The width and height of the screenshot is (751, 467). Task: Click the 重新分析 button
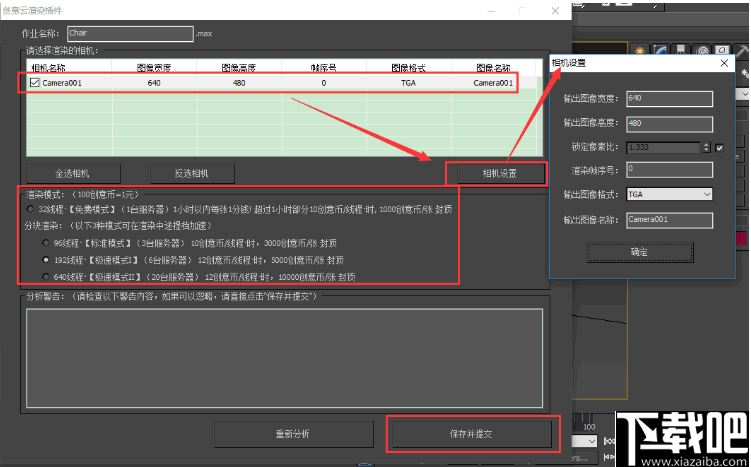(293, 434)
